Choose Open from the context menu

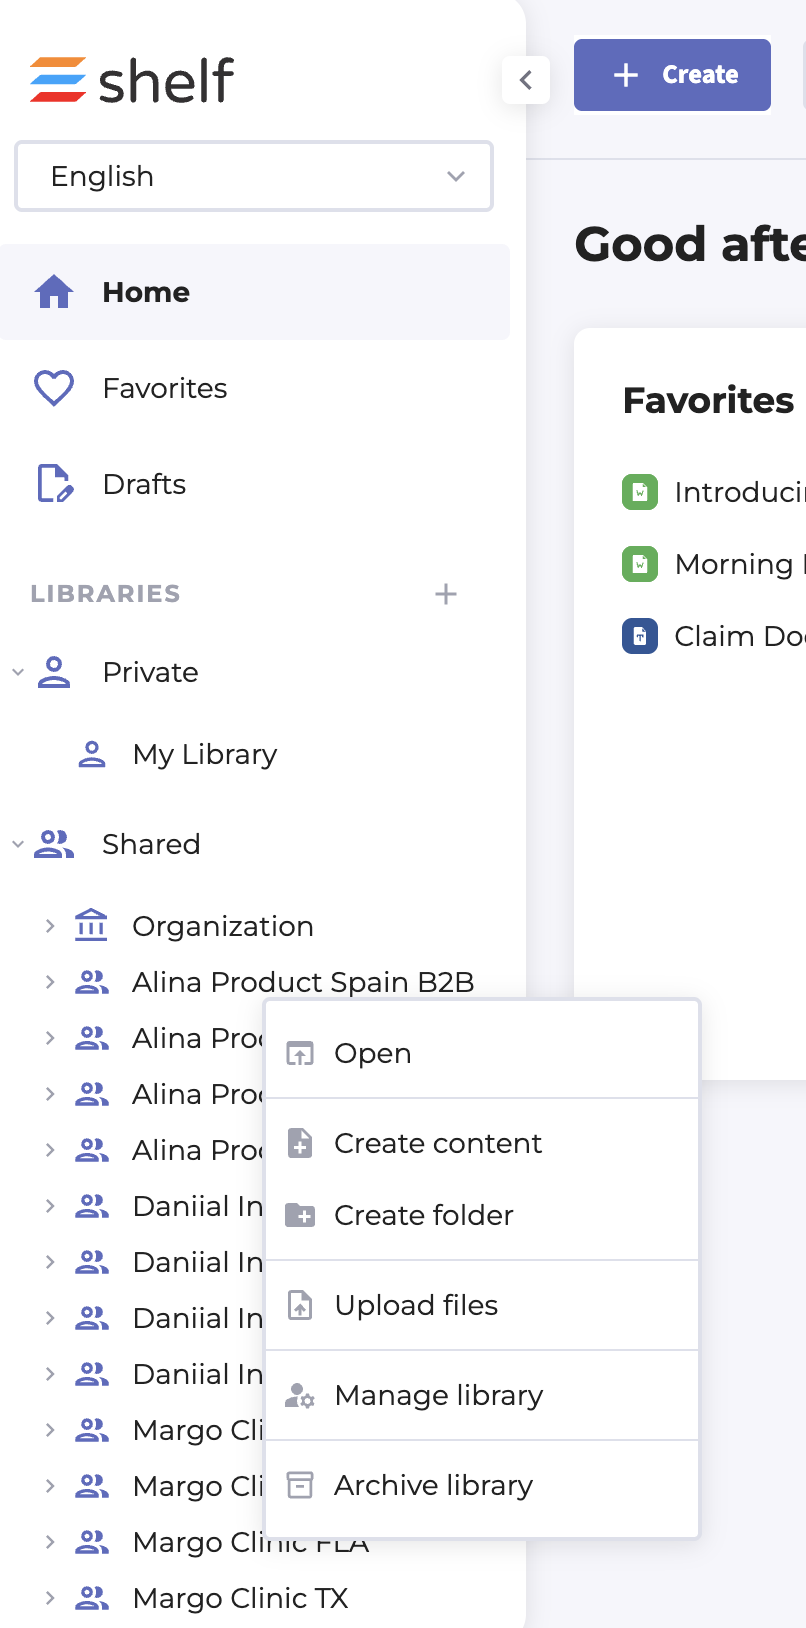click(x=373, y=1053)
